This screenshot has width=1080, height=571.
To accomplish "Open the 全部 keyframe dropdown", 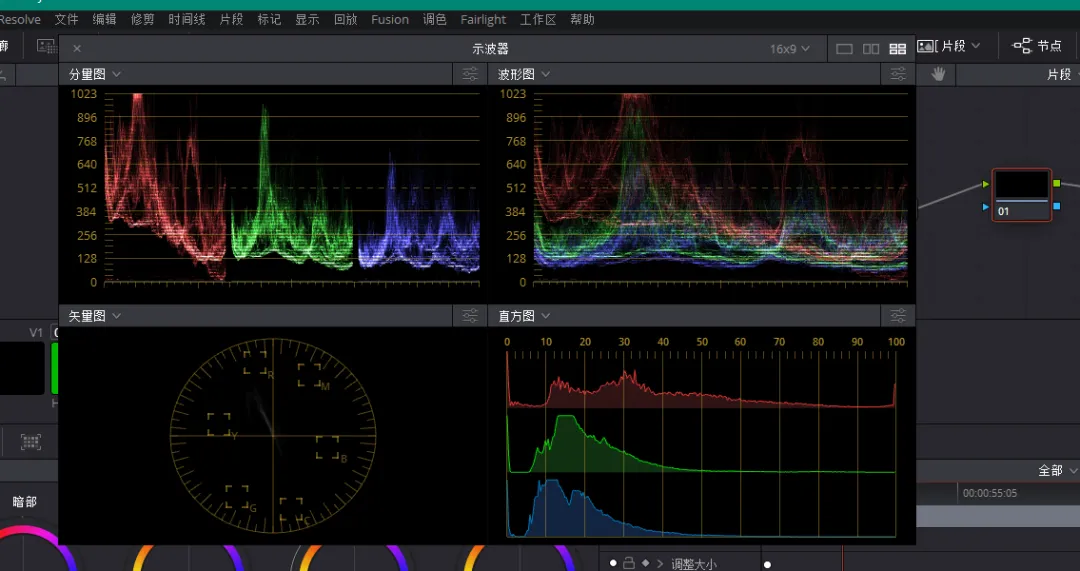I will 1058,470.
